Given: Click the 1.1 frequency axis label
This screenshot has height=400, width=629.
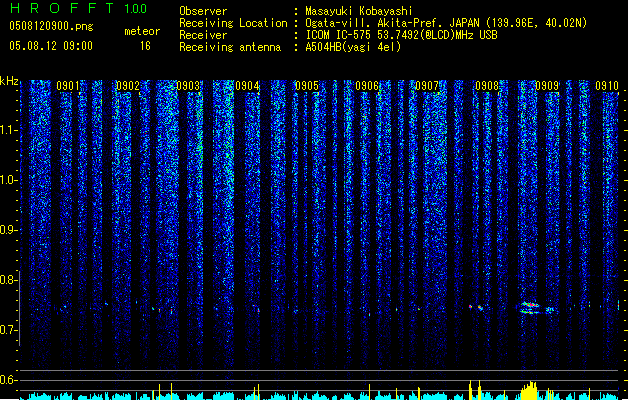Looking at the screenshot, I should (8, 130).
